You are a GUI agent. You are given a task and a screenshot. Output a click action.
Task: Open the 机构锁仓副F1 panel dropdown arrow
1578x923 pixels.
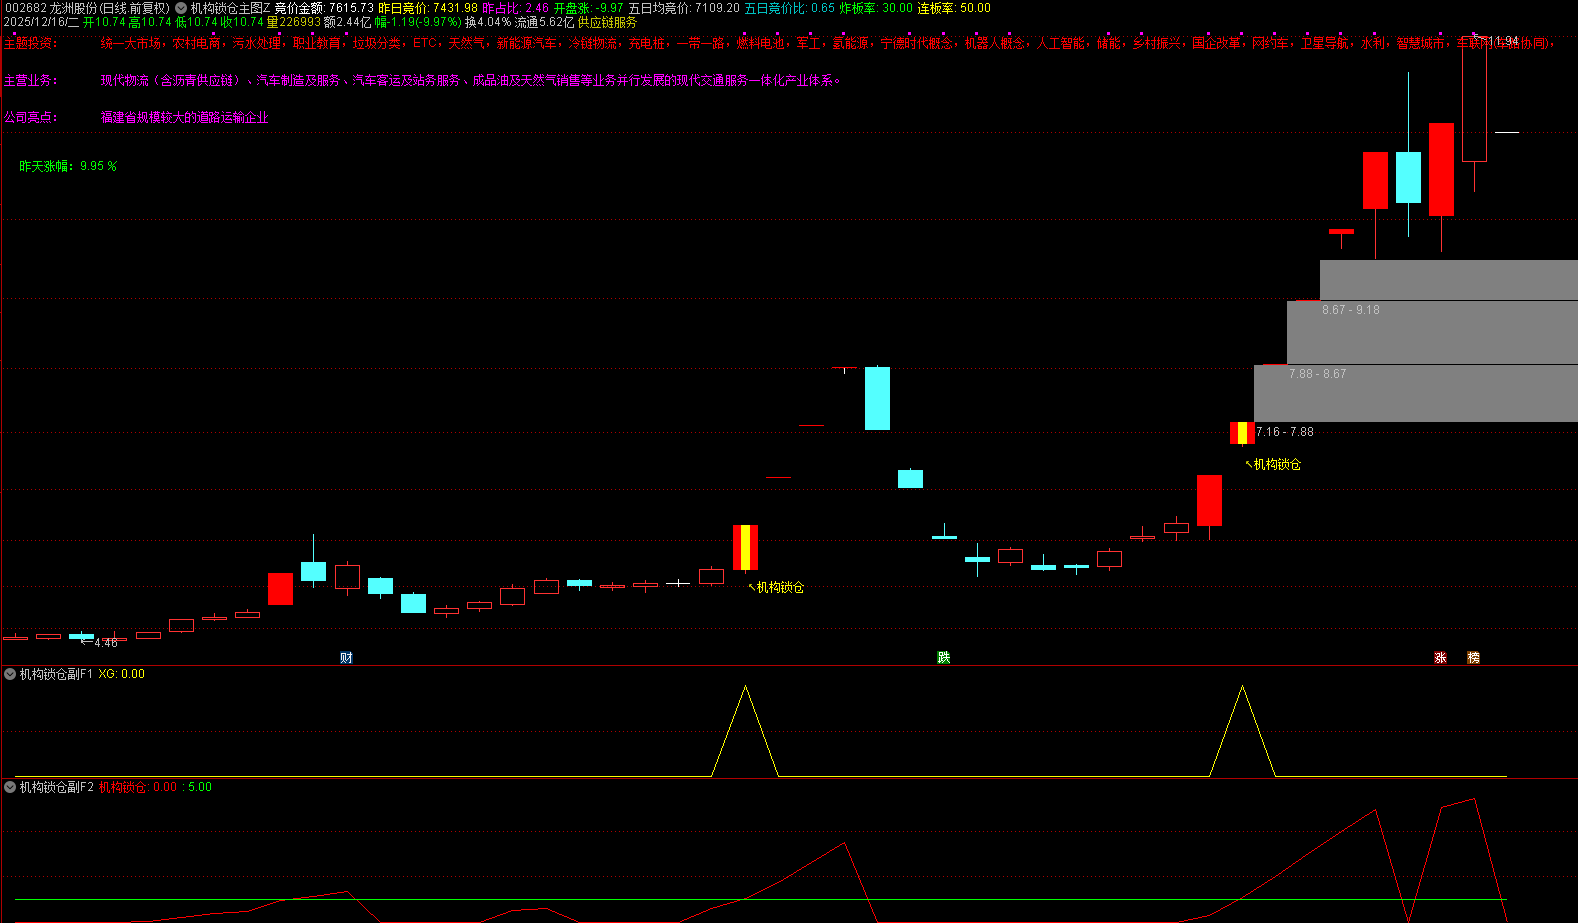click(x=10, y=674)
